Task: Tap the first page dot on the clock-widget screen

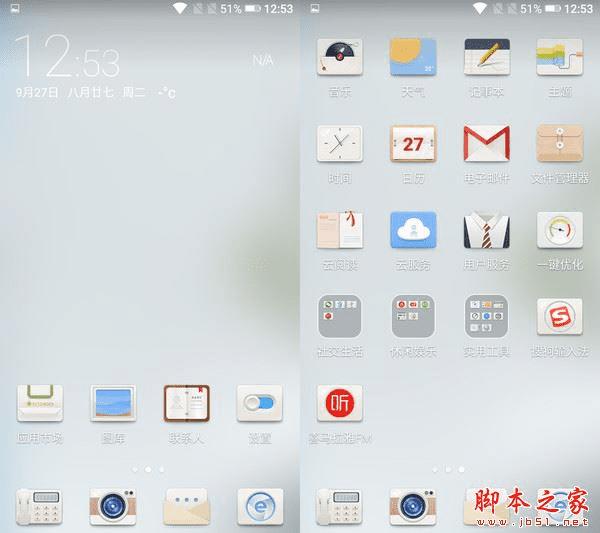Action: coord(134,469)
